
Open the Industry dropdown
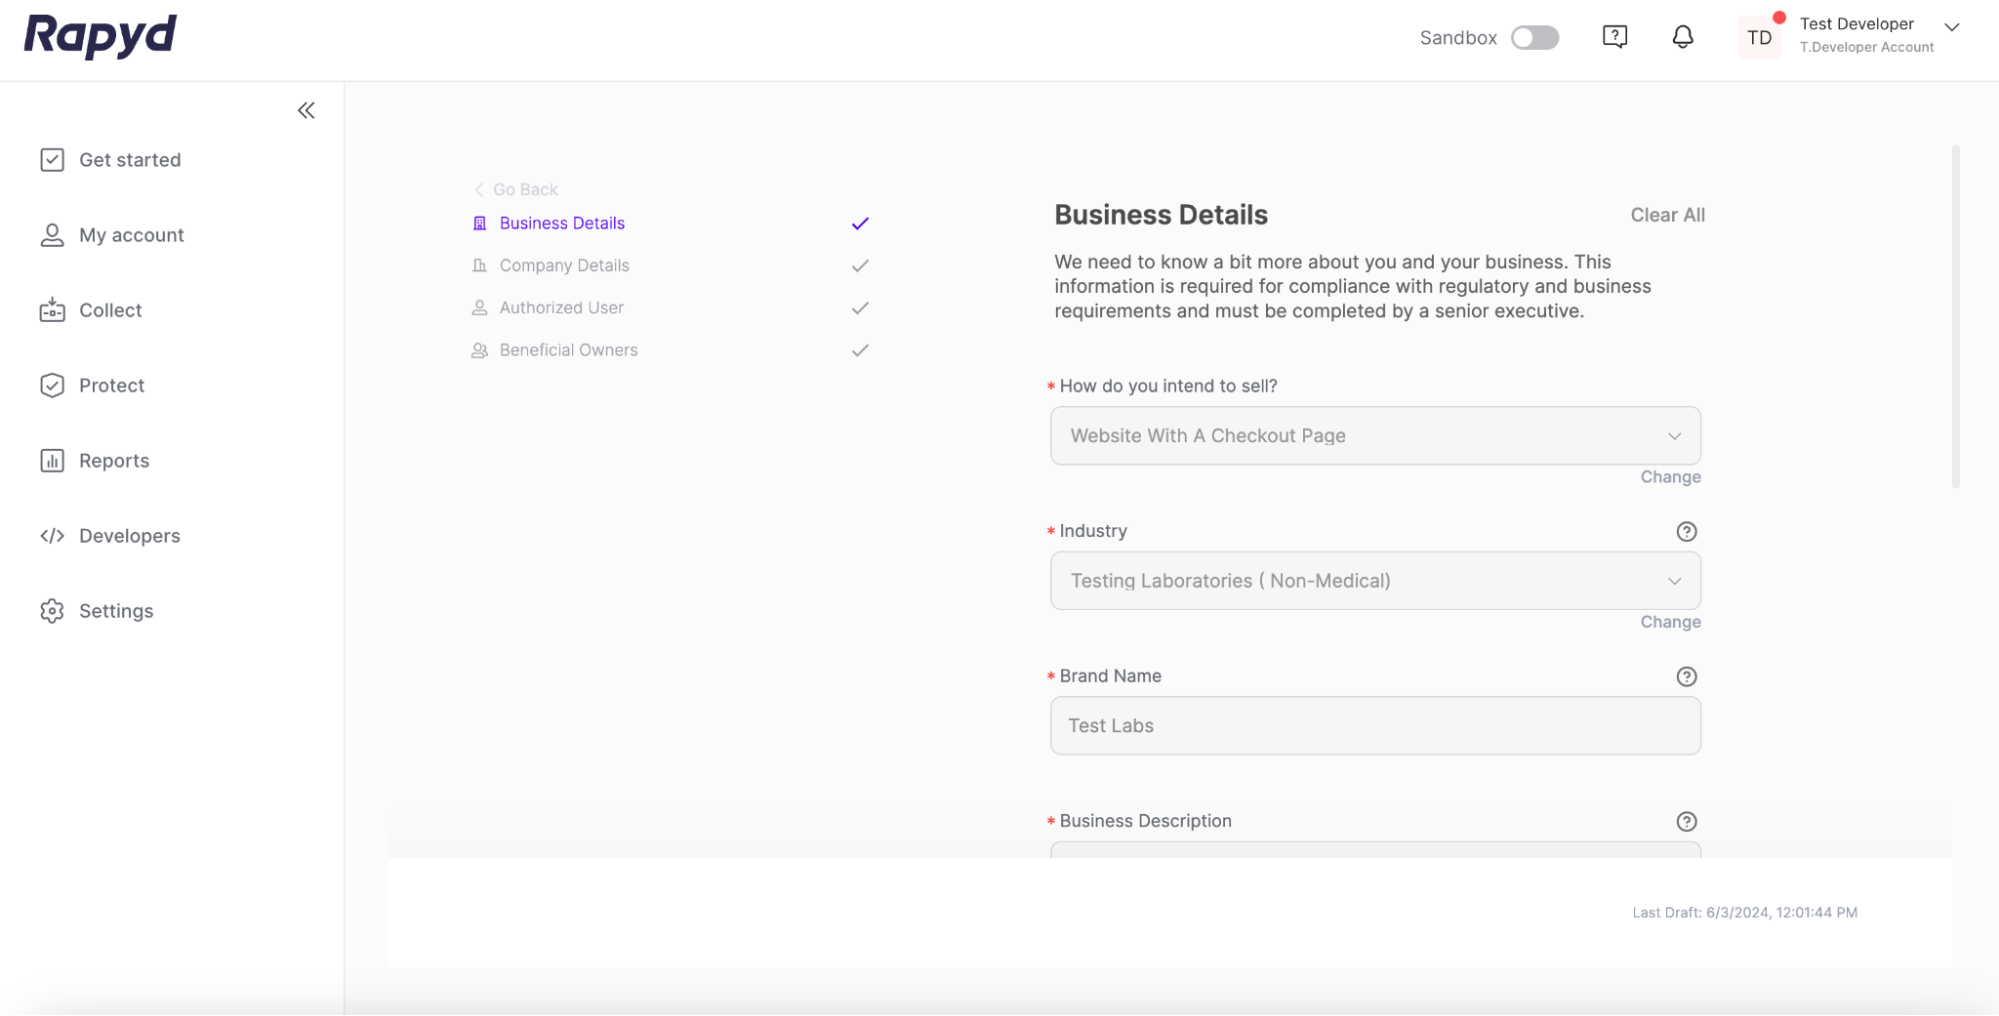coord(1375,581)
